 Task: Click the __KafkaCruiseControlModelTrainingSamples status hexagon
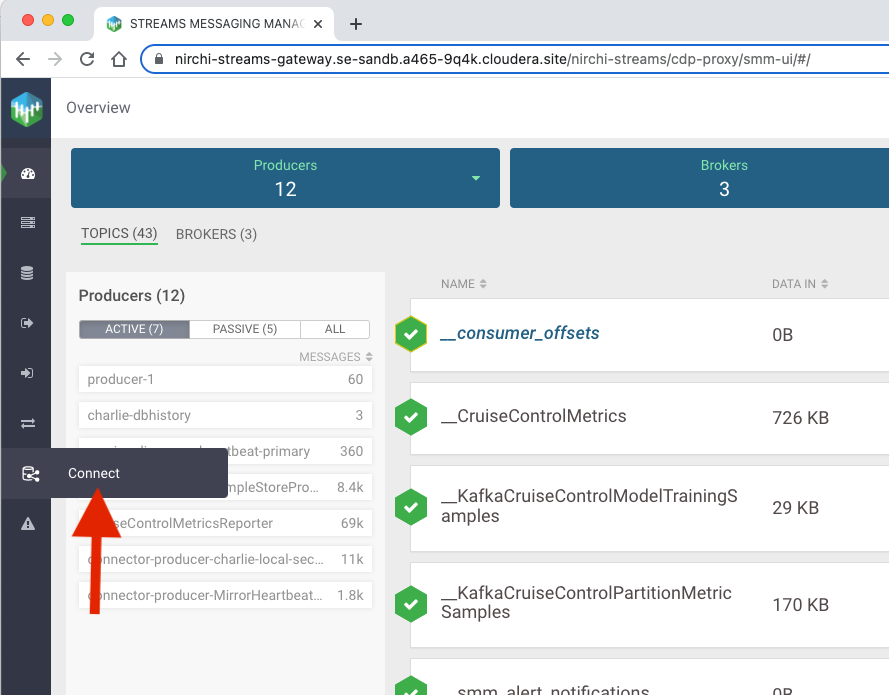[x=411, y=507]
